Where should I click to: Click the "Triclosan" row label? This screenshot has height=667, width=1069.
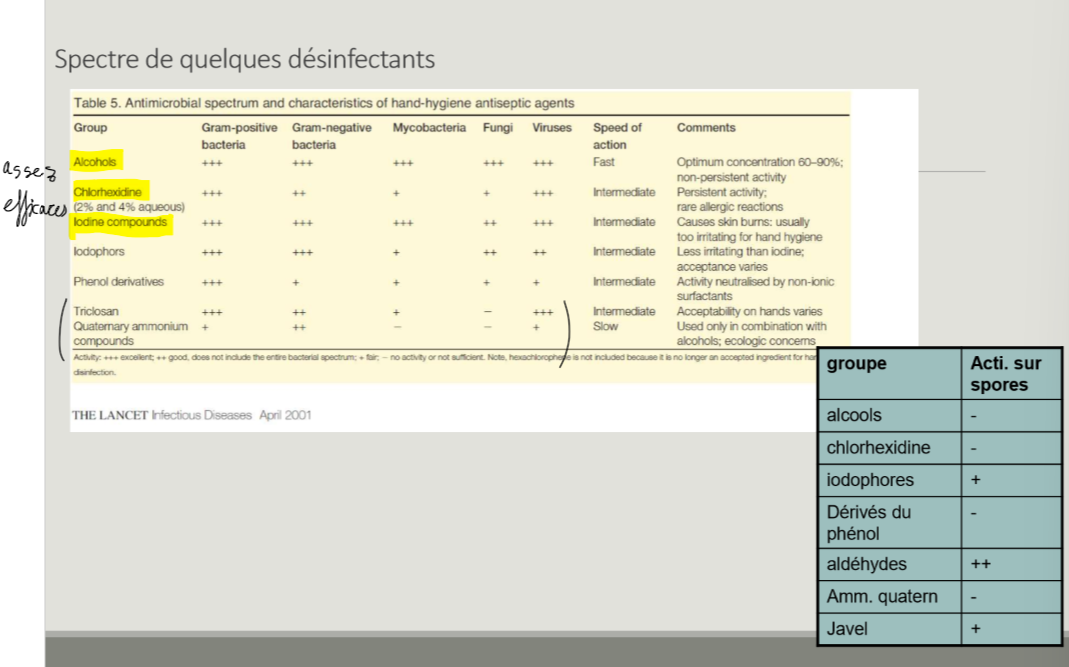click(x=96, y=312)
